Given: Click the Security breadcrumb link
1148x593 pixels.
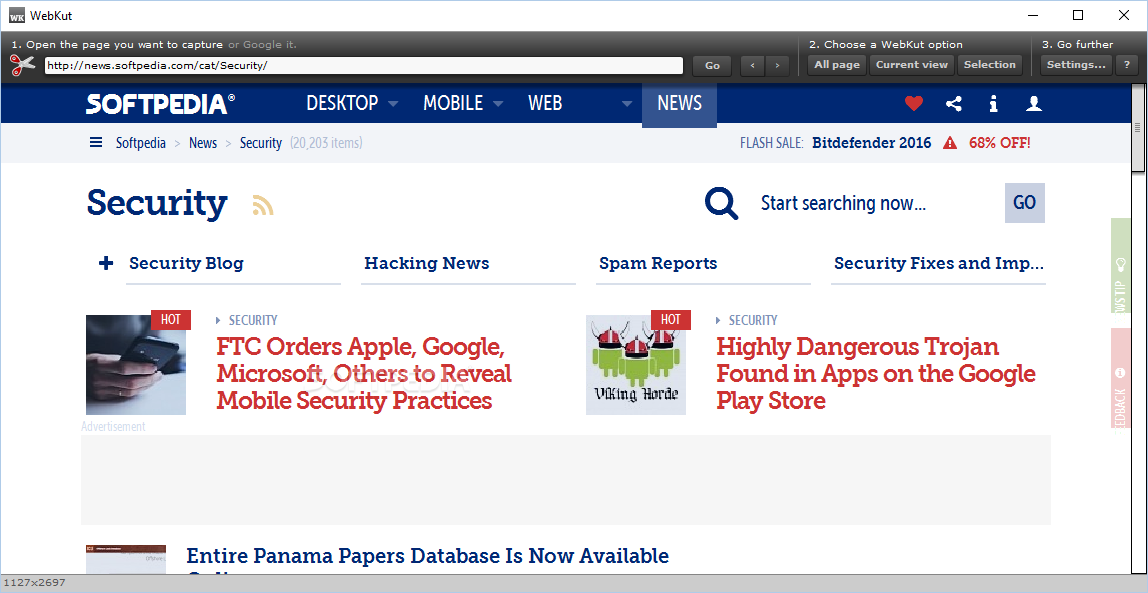Looking at the screenshot, I should 261,143.
